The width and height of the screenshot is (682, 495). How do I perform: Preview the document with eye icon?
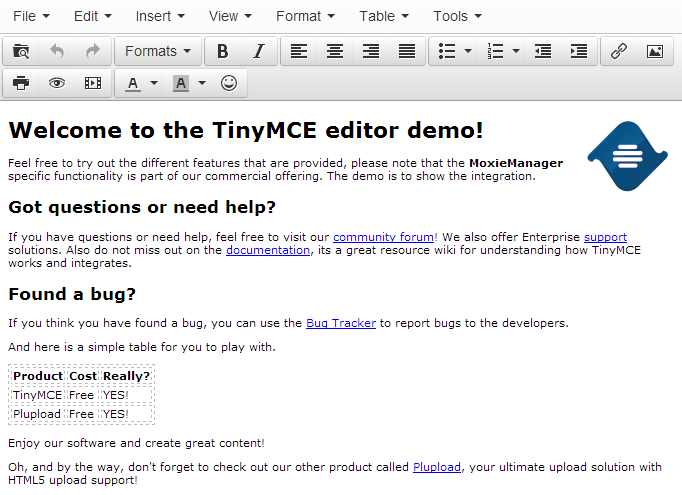(x=57, y=83)
